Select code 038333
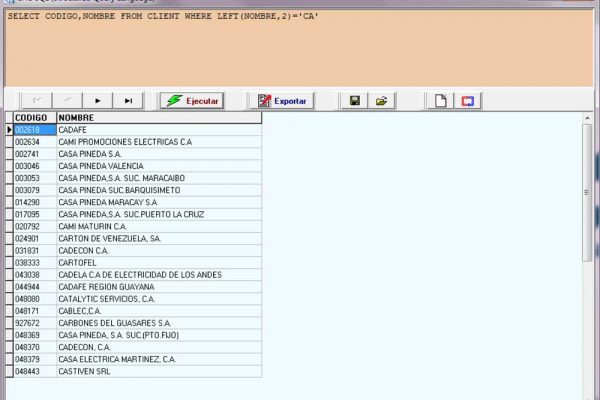 pos(35,263)
